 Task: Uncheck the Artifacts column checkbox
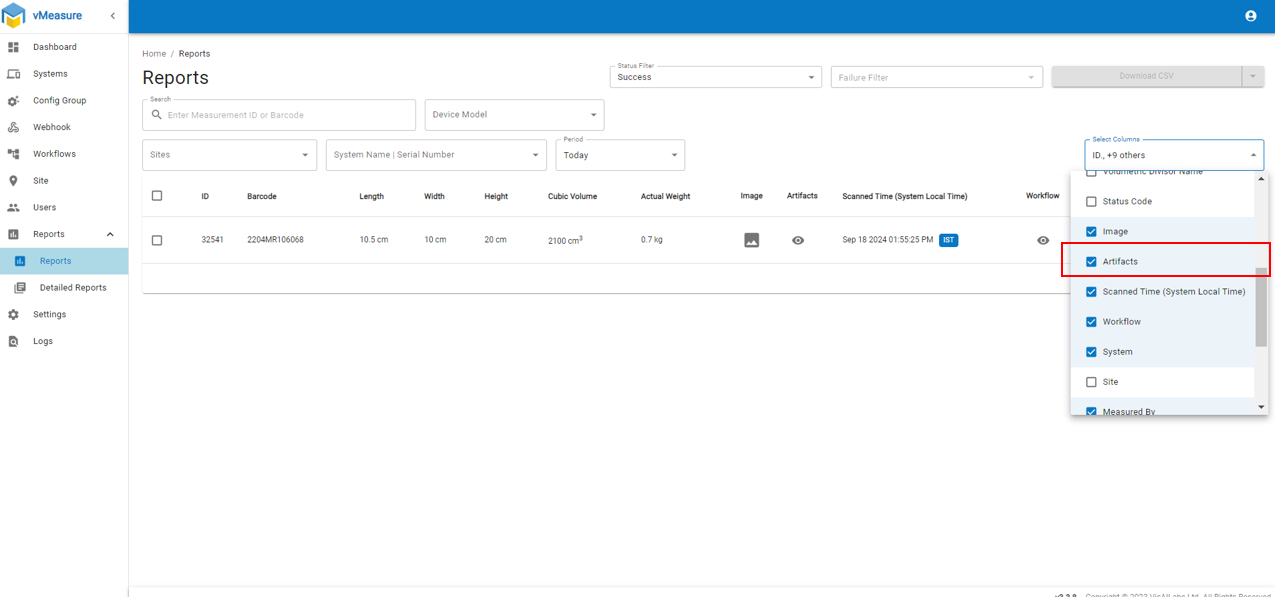coord(1091,262)
